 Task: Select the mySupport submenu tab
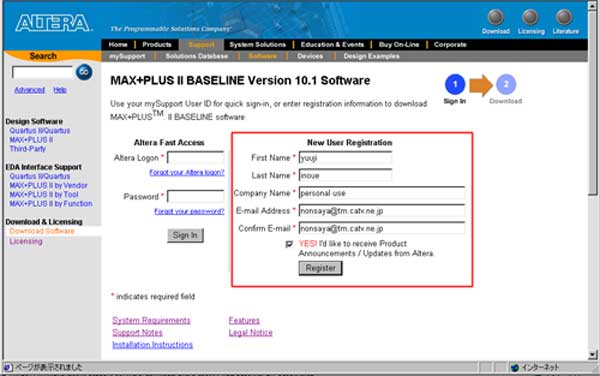[x=127, y=56]
